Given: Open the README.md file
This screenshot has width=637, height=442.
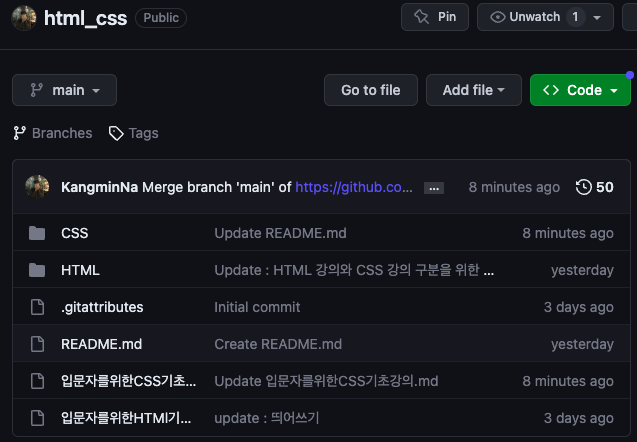Looking at the screenshot, I should tap(102, 344).
